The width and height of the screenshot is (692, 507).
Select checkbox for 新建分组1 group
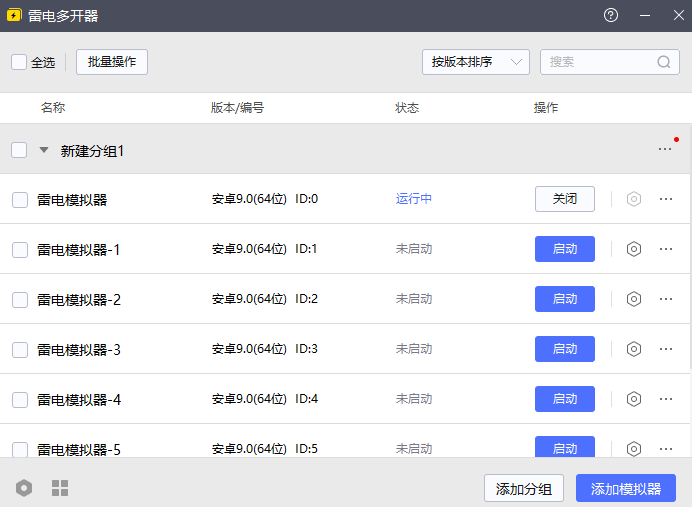(x=19, y=150)
